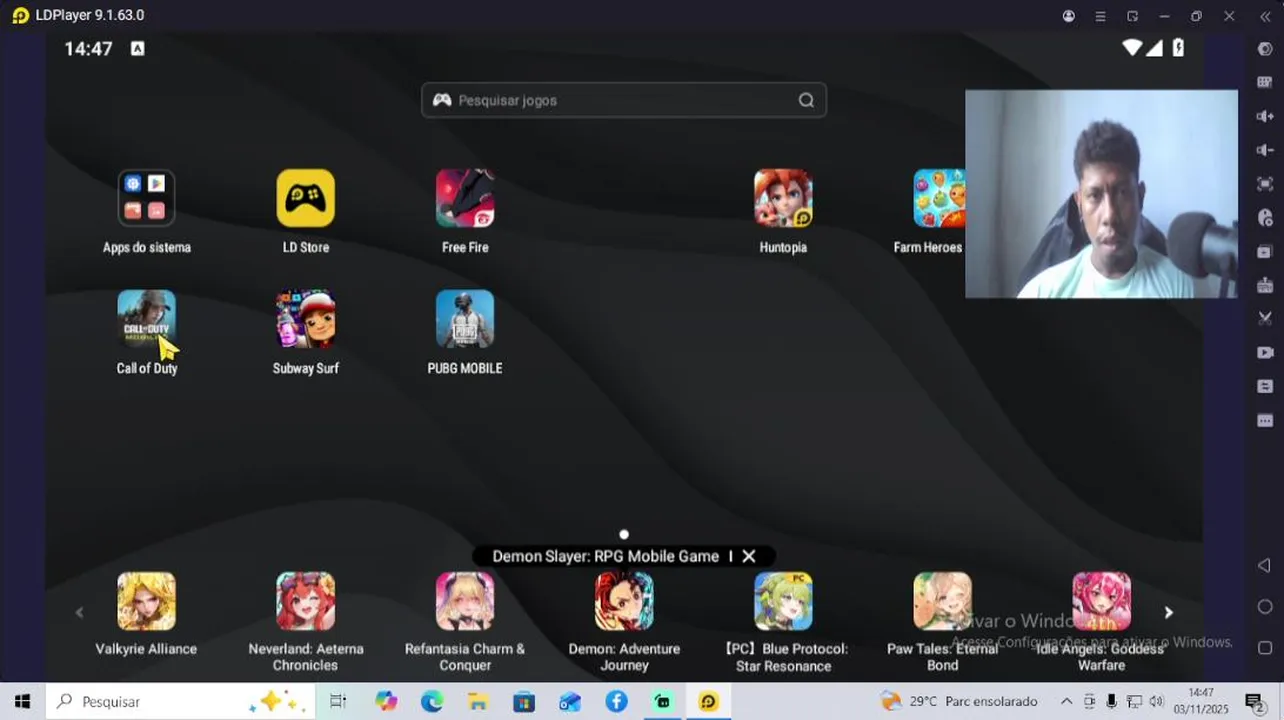Open Paw Tales: Eternal Bond recommendation
This screenshot has height=720, width=1284.
[942, 601]
